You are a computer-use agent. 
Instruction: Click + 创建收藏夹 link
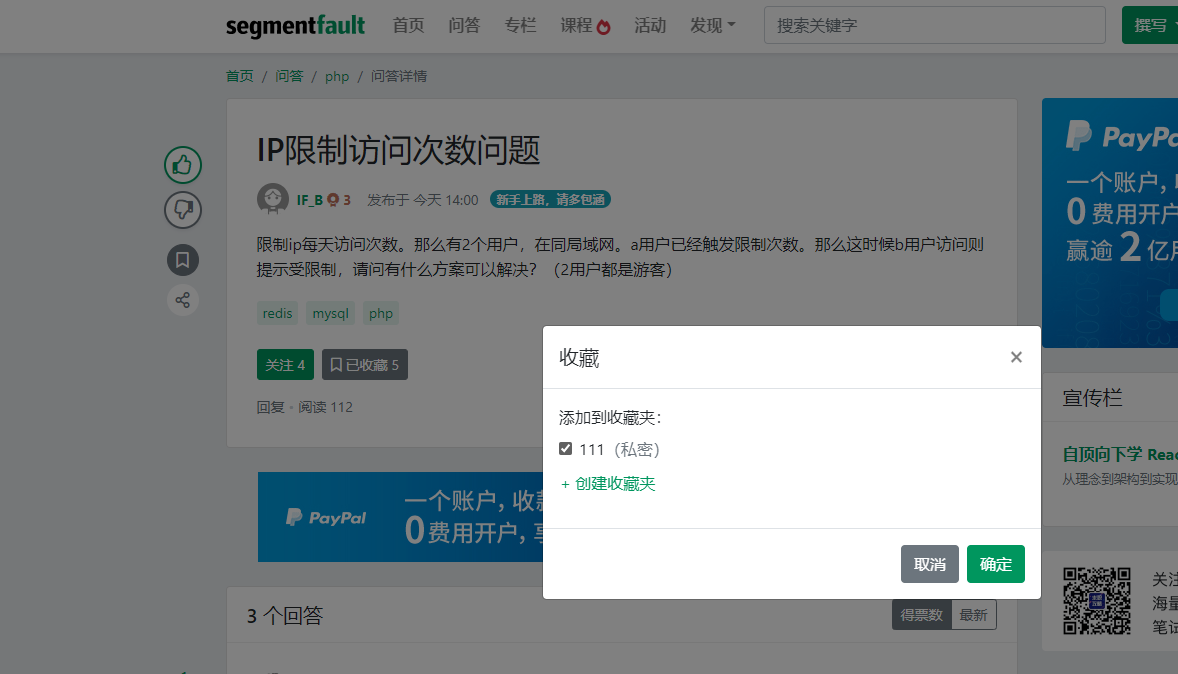608,484
